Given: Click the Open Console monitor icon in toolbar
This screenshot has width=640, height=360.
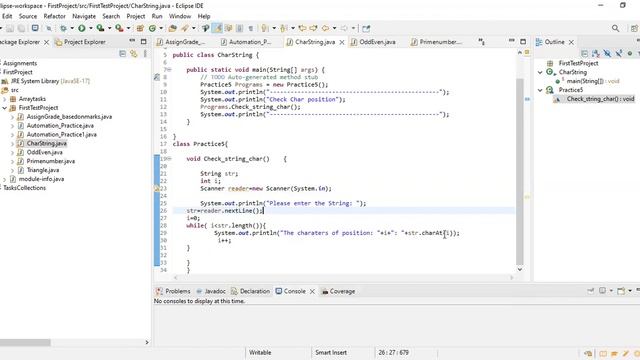Looking at the screenshot, I should click(x=35, y=28).
